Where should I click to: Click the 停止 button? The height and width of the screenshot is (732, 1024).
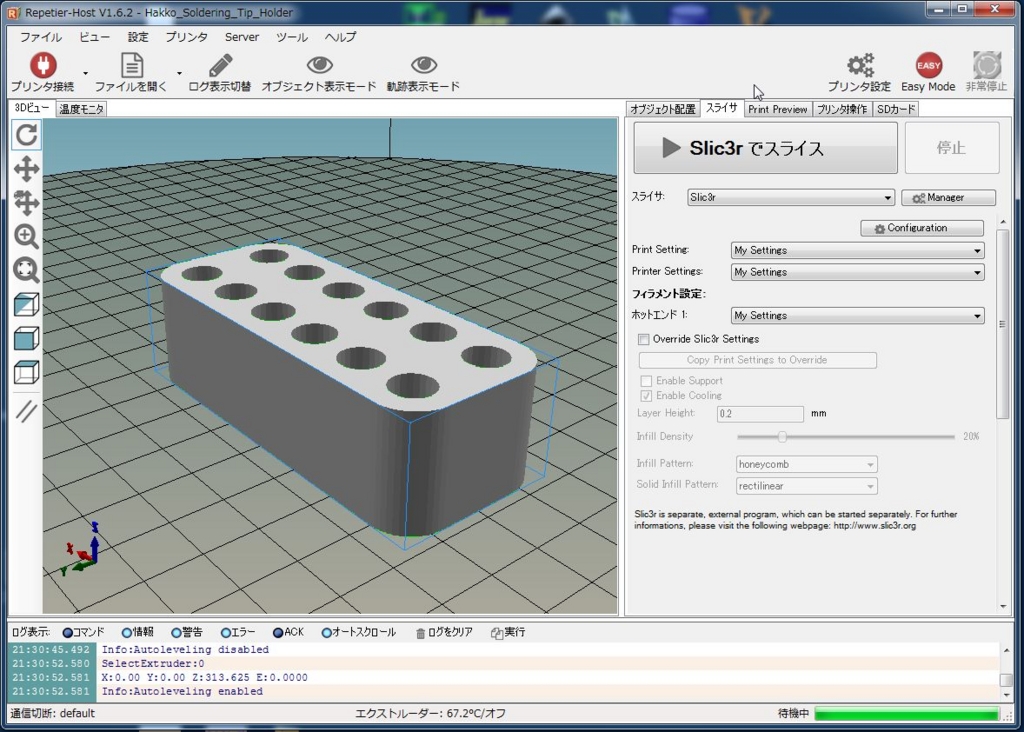(951, 148)
